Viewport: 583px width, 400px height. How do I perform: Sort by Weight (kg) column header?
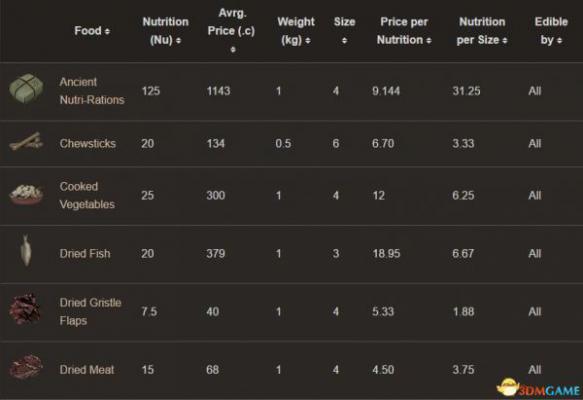(296, 31)
